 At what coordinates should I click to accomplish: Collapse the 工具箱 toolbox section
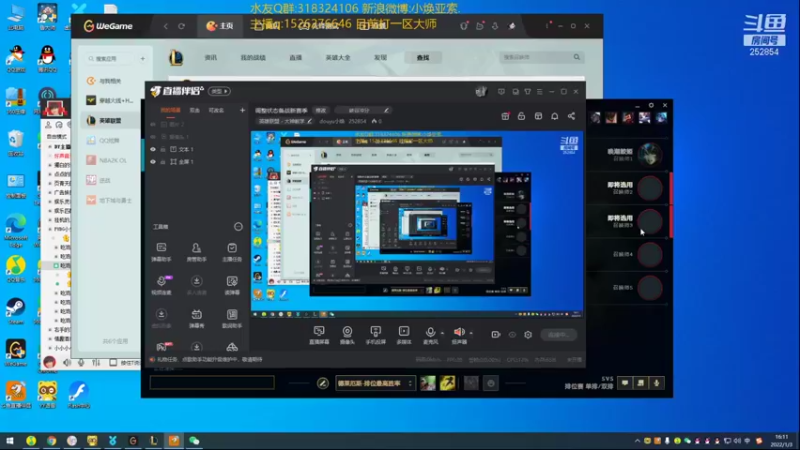point(238,227)
